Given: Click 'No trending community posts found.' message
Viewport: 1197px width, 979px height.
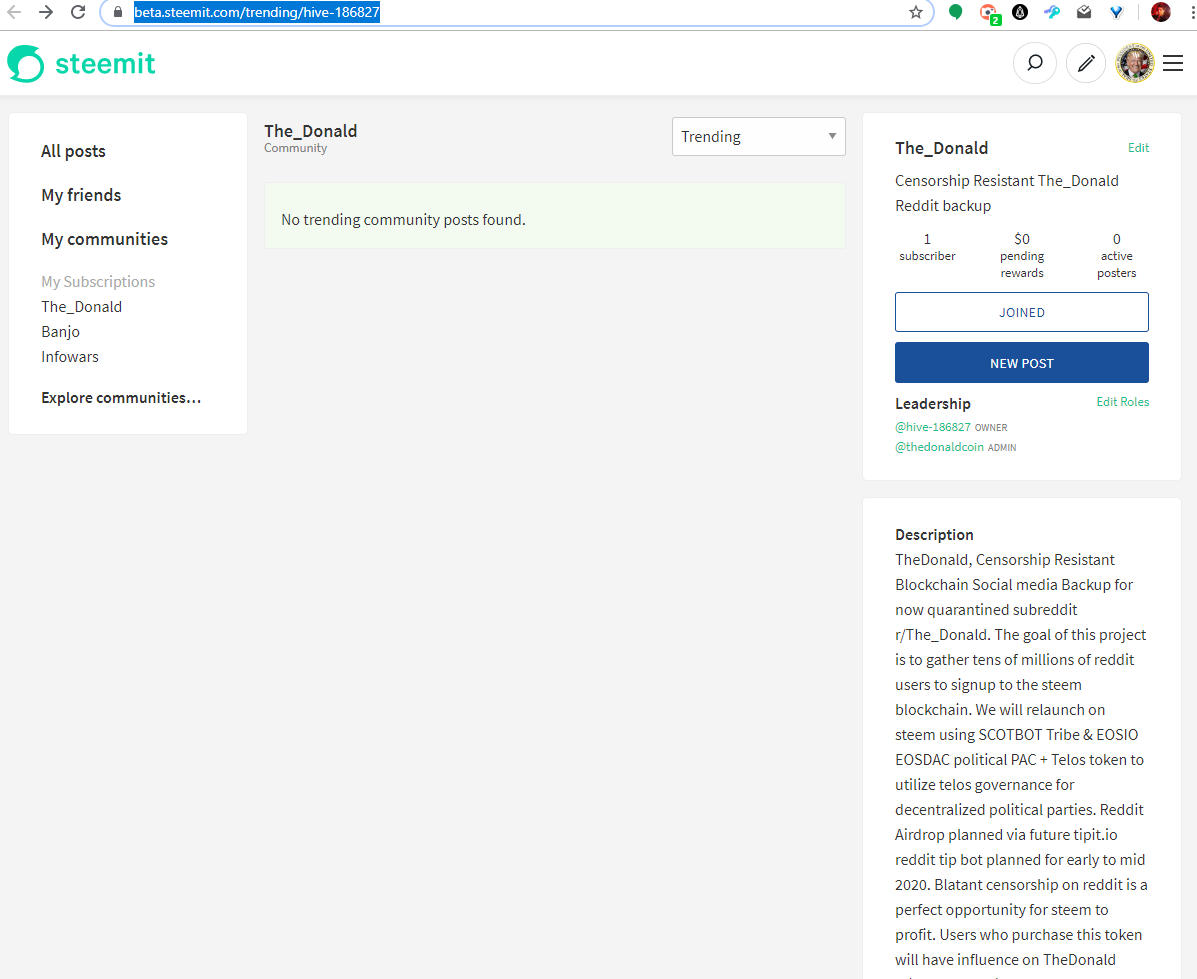Looking at the screenshot, I should (x=403, y=220).
